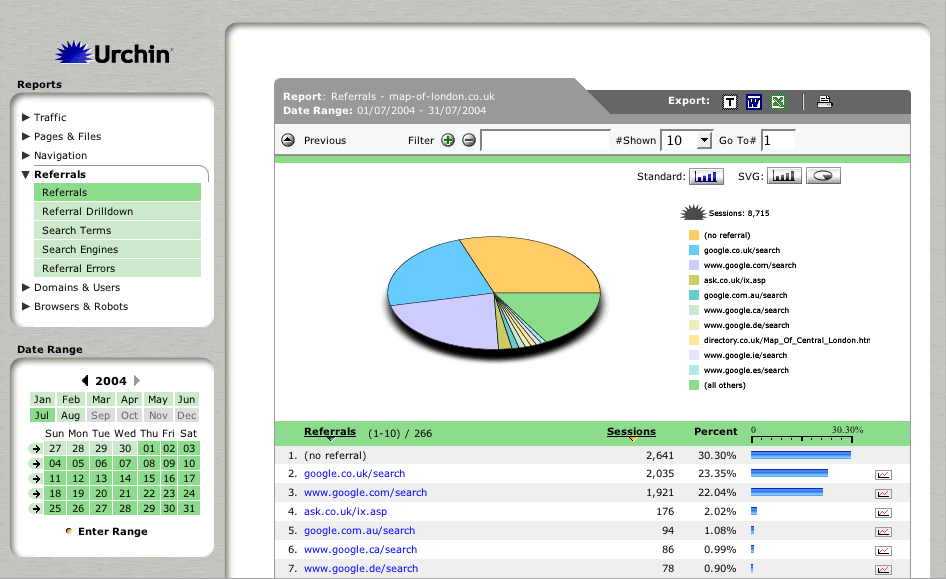The image size is (946, 579).
Task: Open trend graph for ask.co.uk/ix.asp row
Action: pos(883,513)
